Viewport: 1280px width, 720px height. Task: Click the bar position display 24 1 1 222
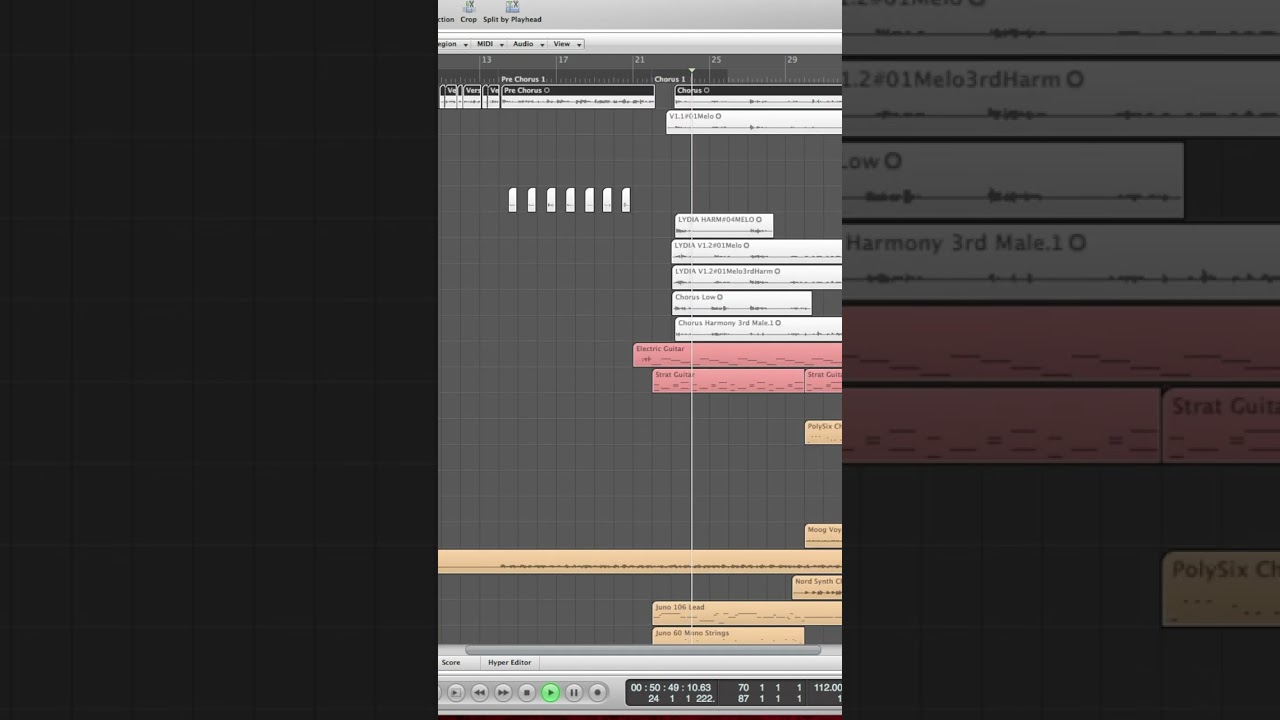click(681, 698)
